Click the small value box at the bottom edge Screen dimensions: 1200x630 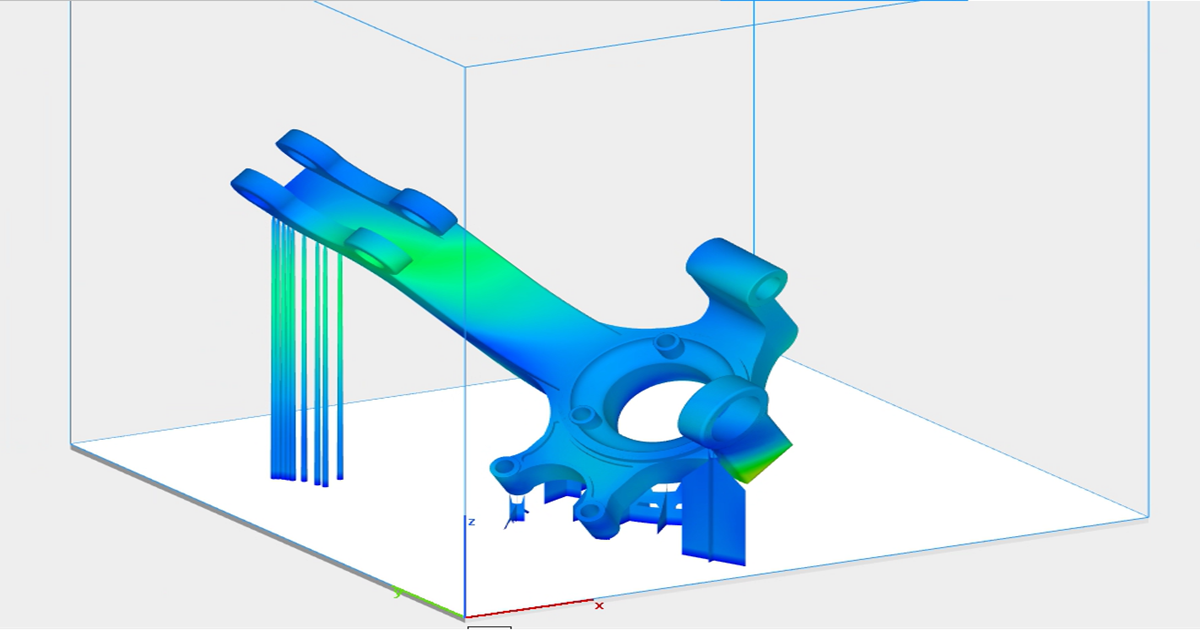(x=488, y=627)
